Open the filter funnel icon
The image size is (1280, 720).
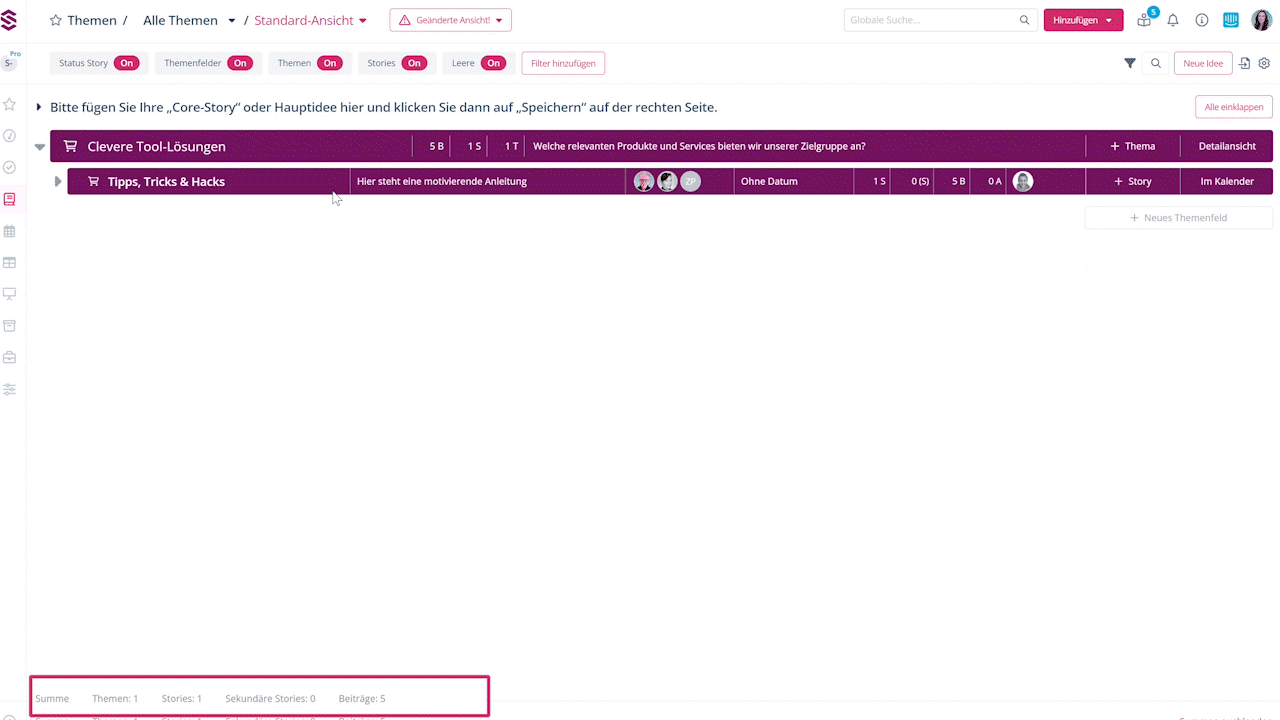tap(1130, 63)
